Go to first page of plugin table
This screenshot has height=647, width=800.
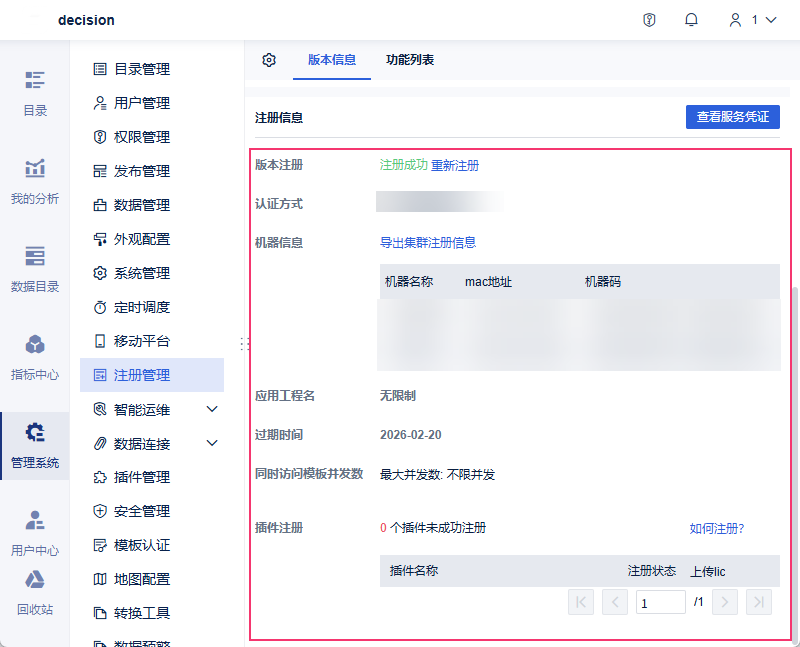click(581, 602)
